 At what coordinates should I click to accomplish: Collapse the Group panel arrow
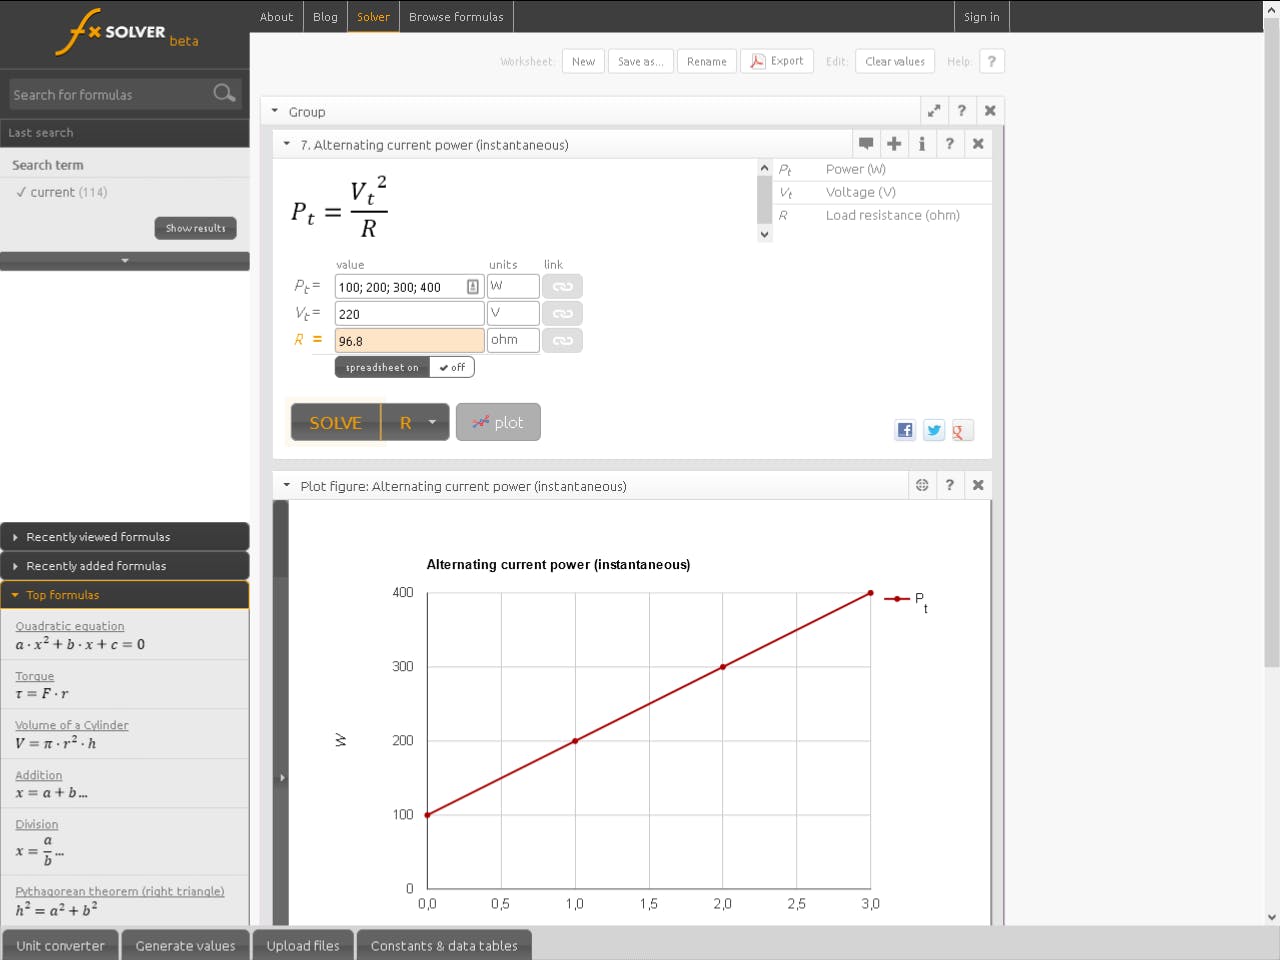pyautogui.click(x=275, y=111)
